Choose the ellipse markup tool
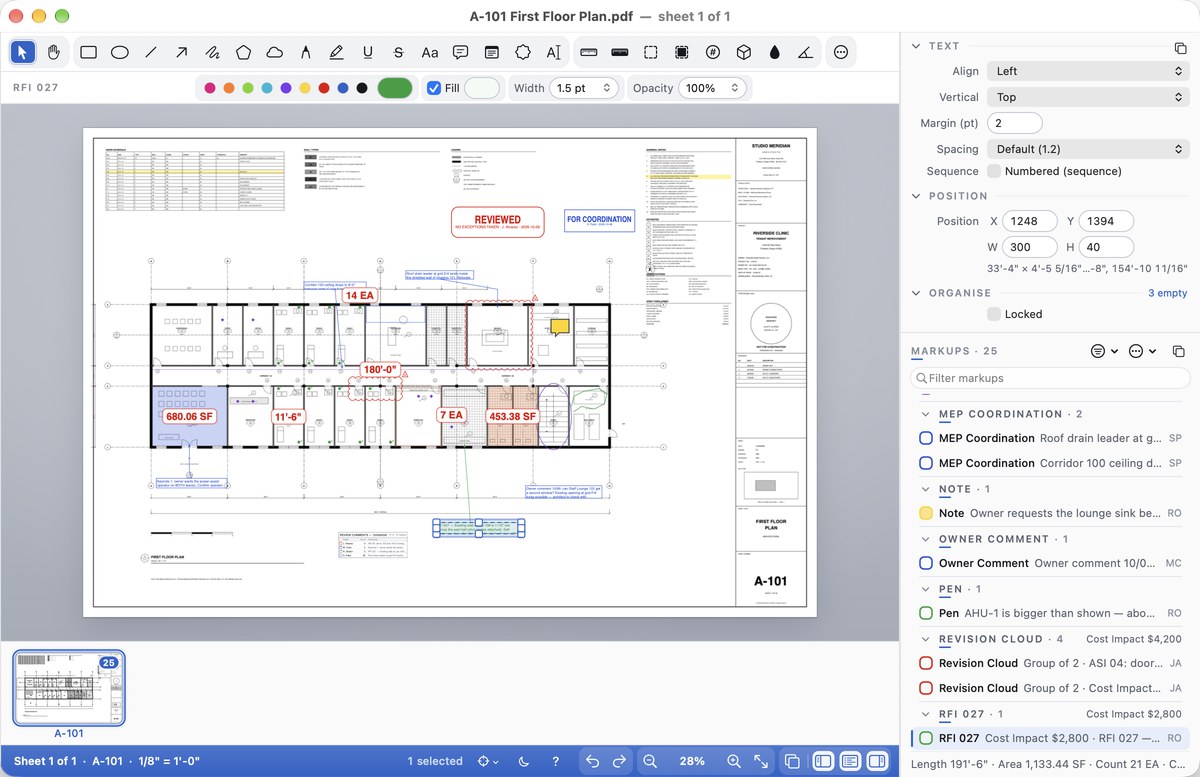 pos(119,52)
